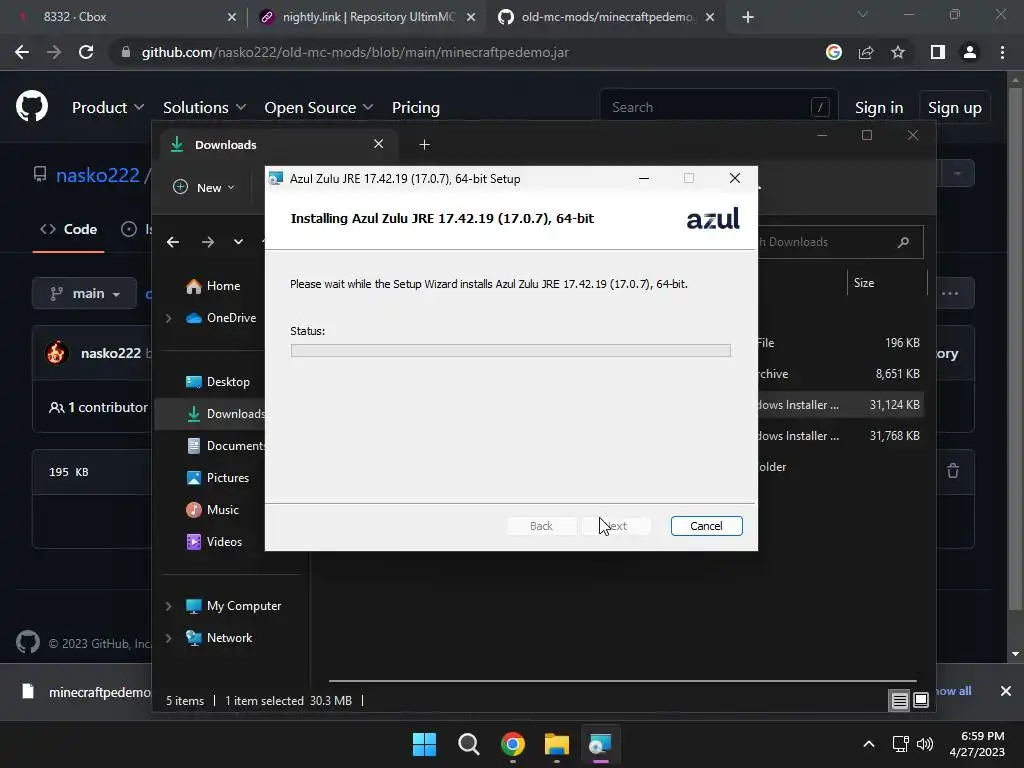Select the 8,651 KB archive file
Screen dimensions: 1024x768
839,374
